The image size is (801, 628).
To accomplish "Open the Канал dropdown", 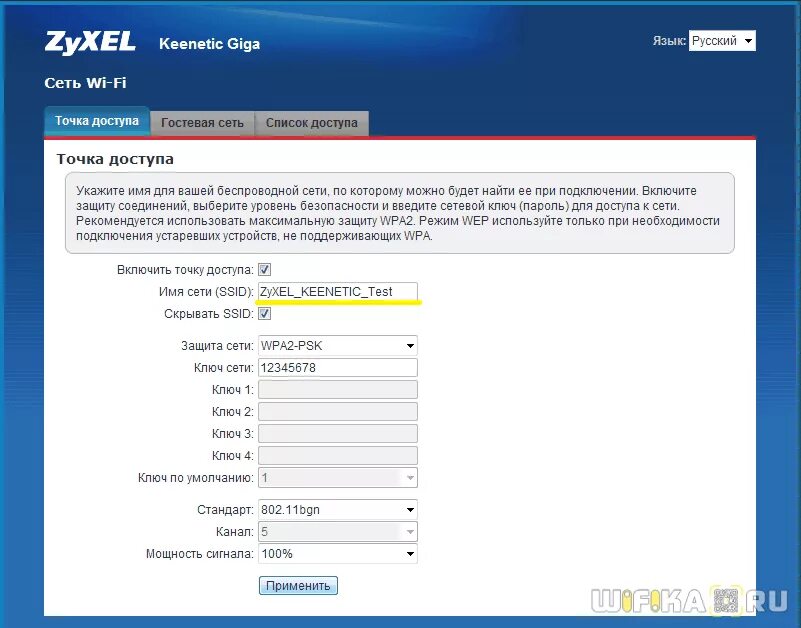I will [338, 532].
